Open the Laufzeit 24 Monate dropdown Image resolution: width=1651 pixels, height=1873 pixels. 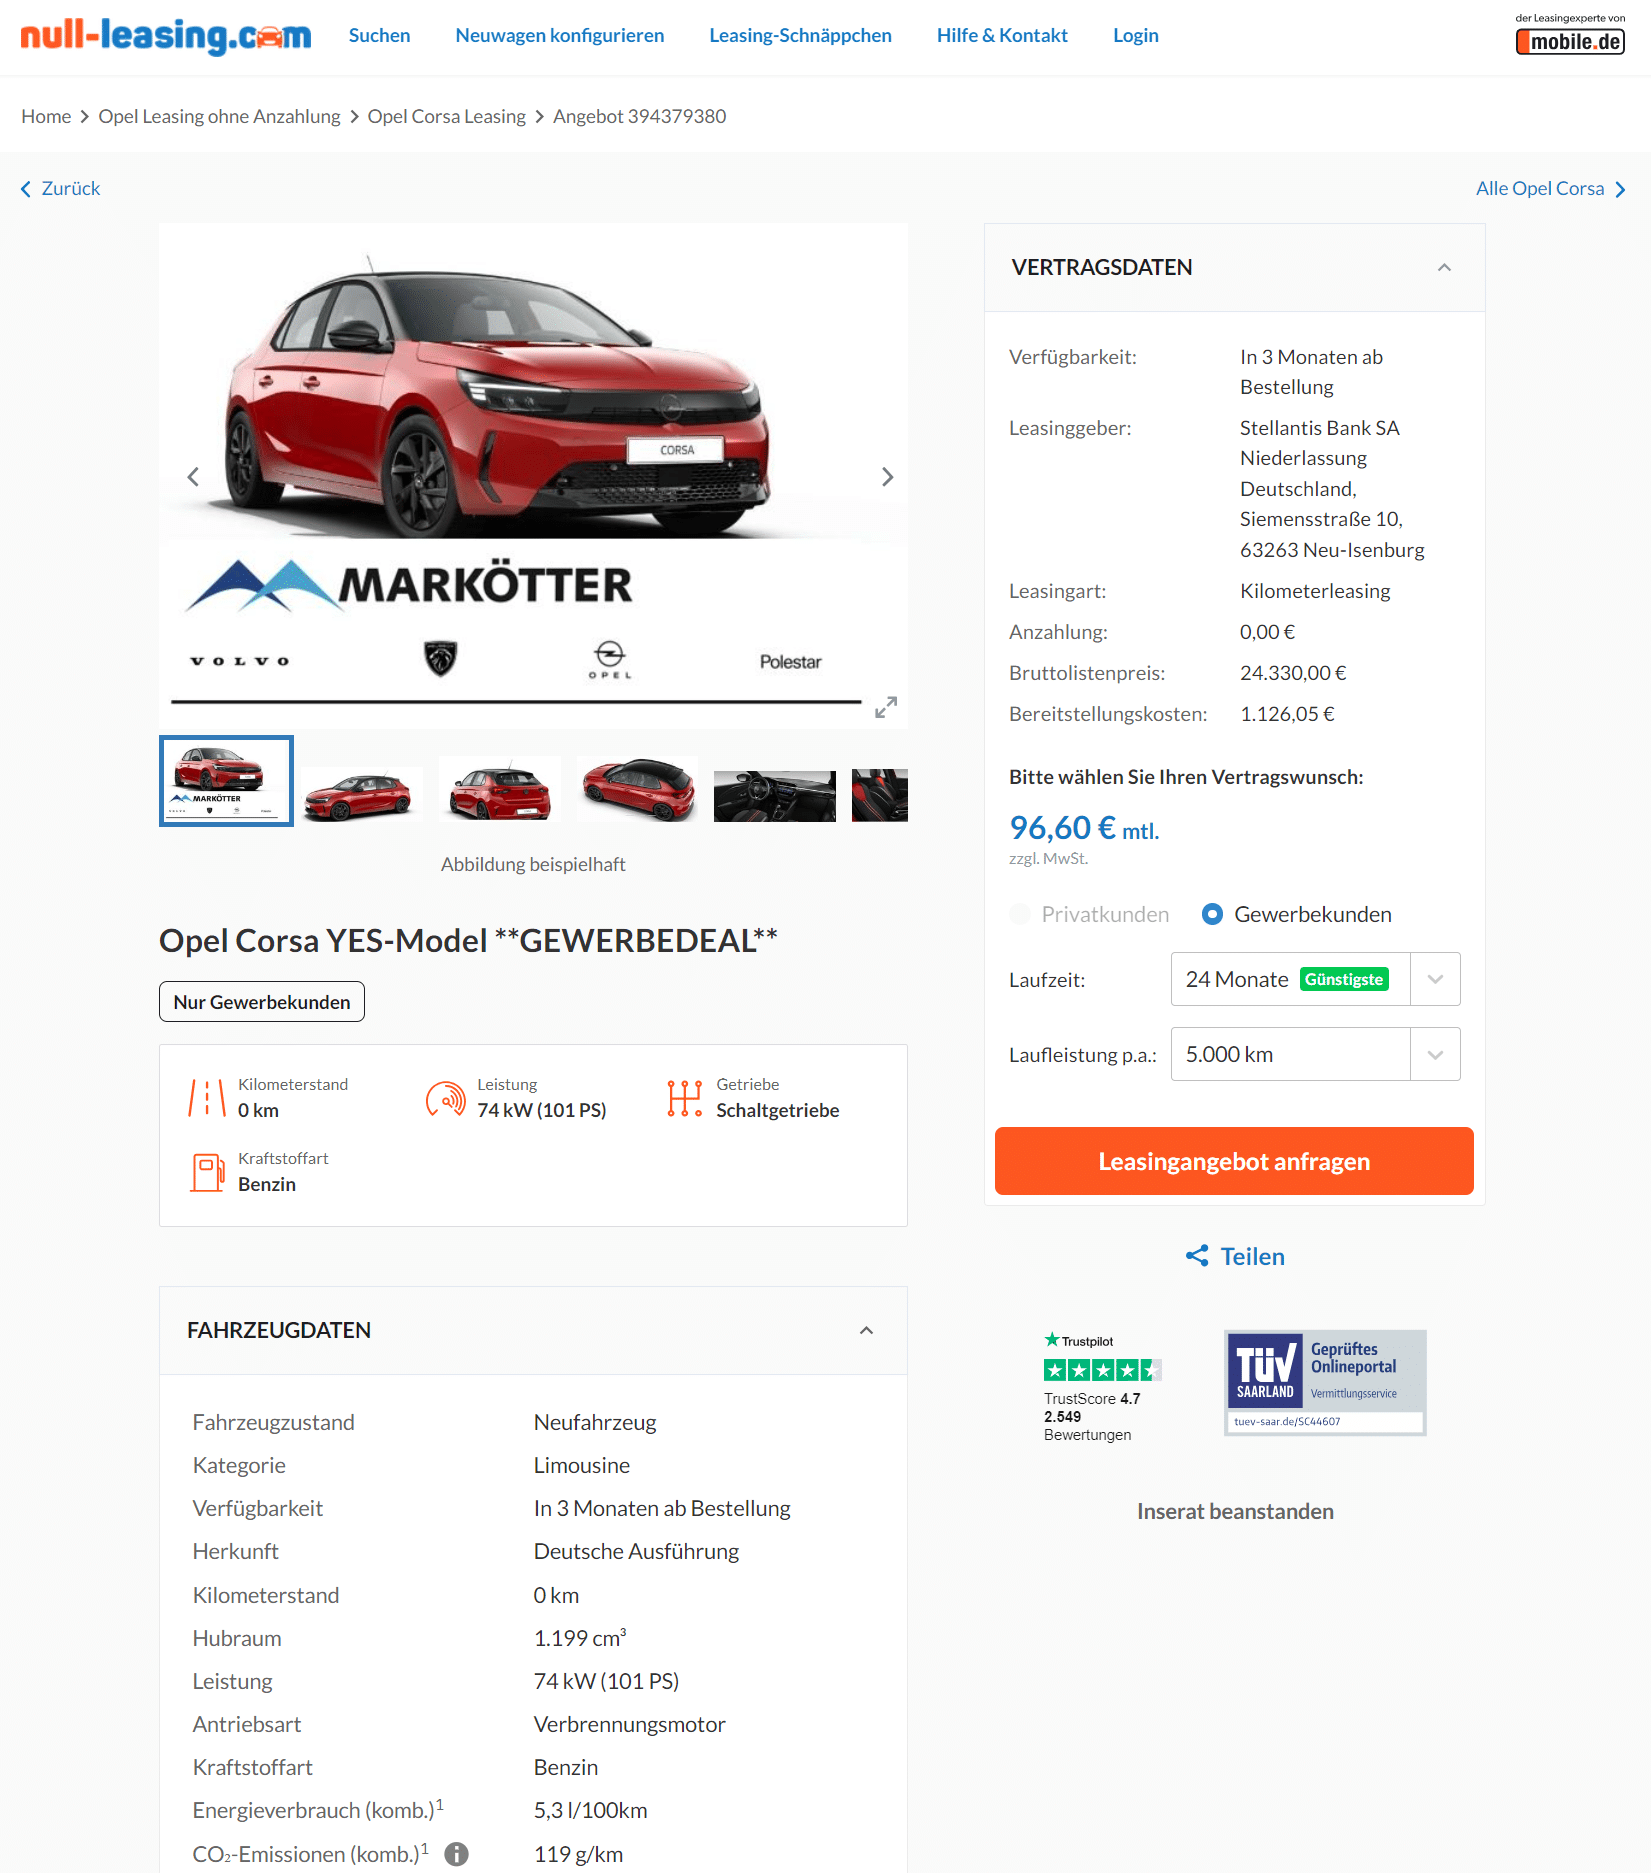tap(1315, 979)
